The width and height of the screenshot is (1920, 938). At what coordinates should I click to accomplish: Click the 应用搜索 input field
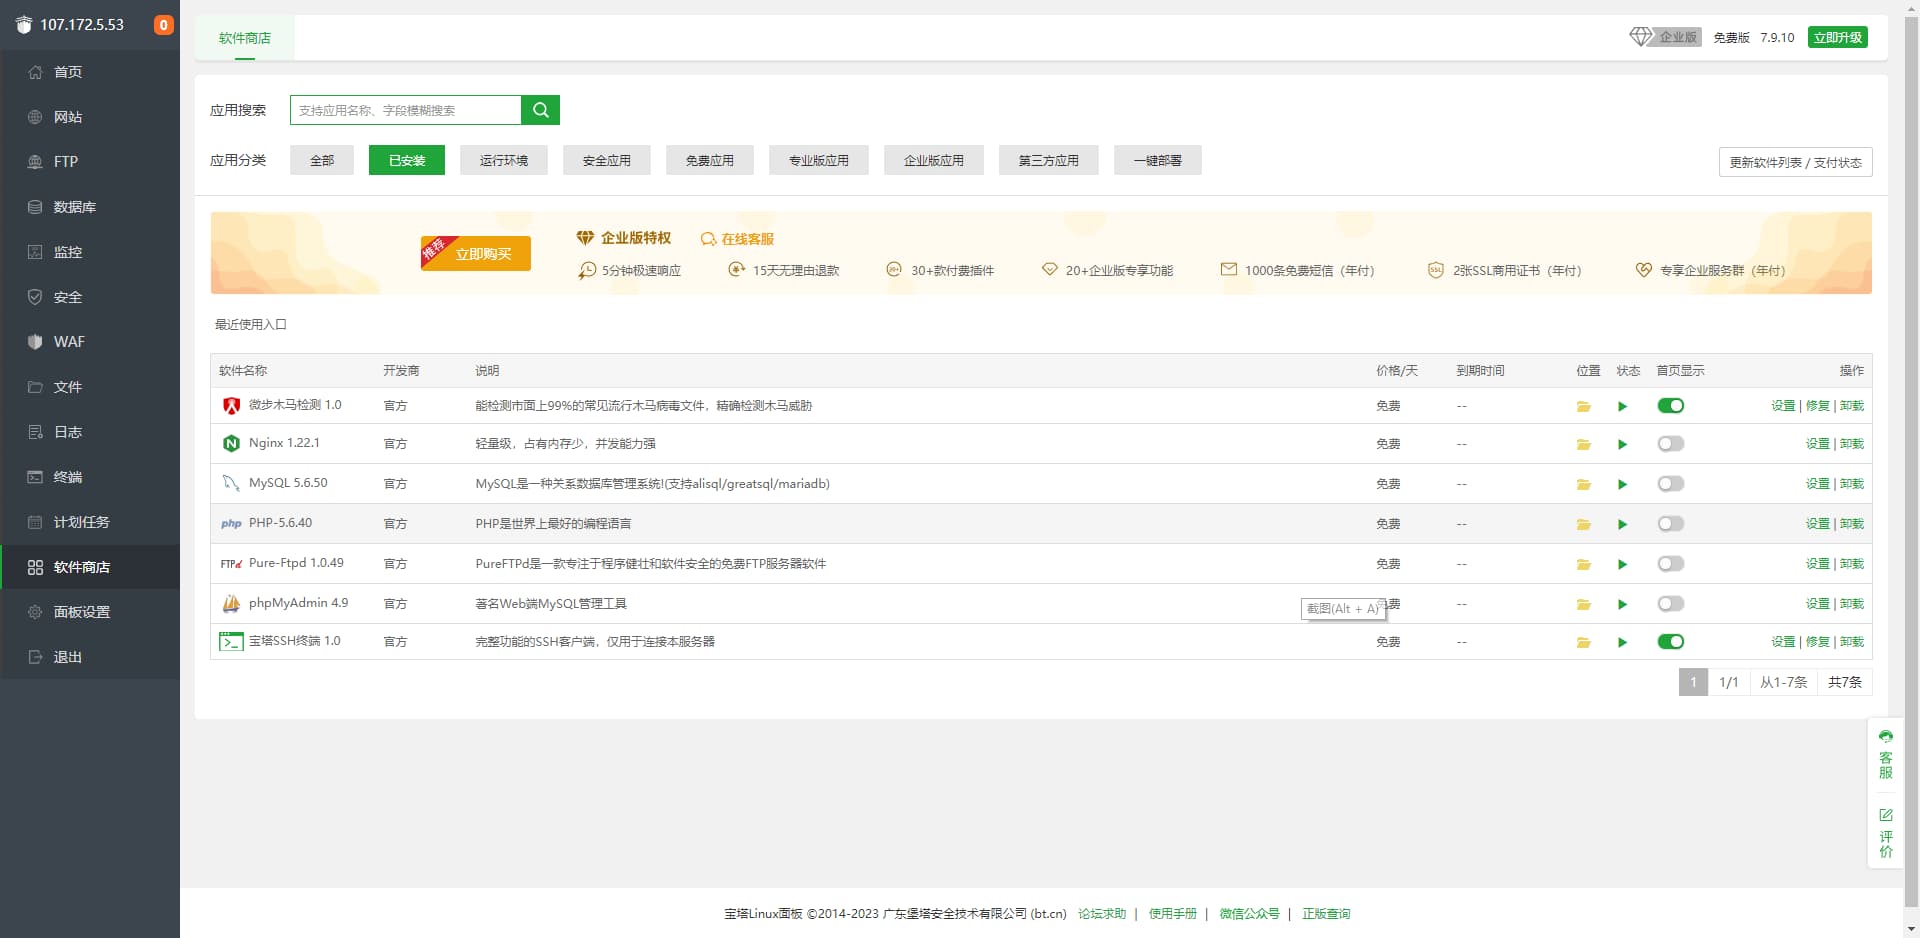[406, 110]
